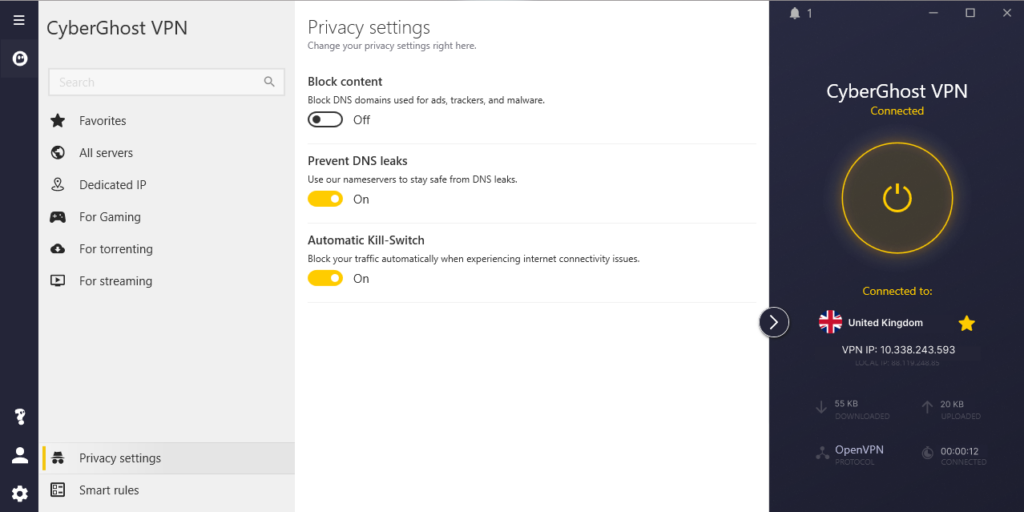Open the help question-mark ghost icon
Image resolution: width=1024 pixels, height=512 pixels.
coord(20,417)
